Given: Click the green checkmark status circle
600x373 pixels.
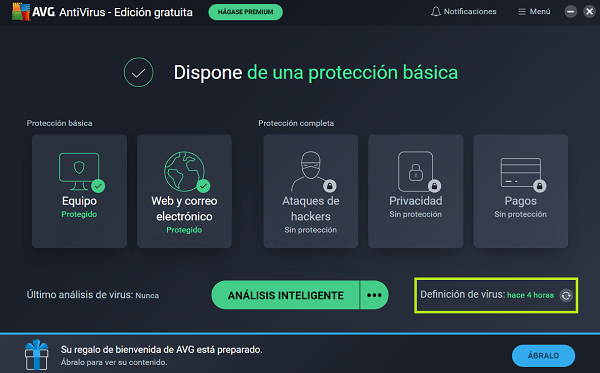Looking at the screenshot, I should (139, 72).
